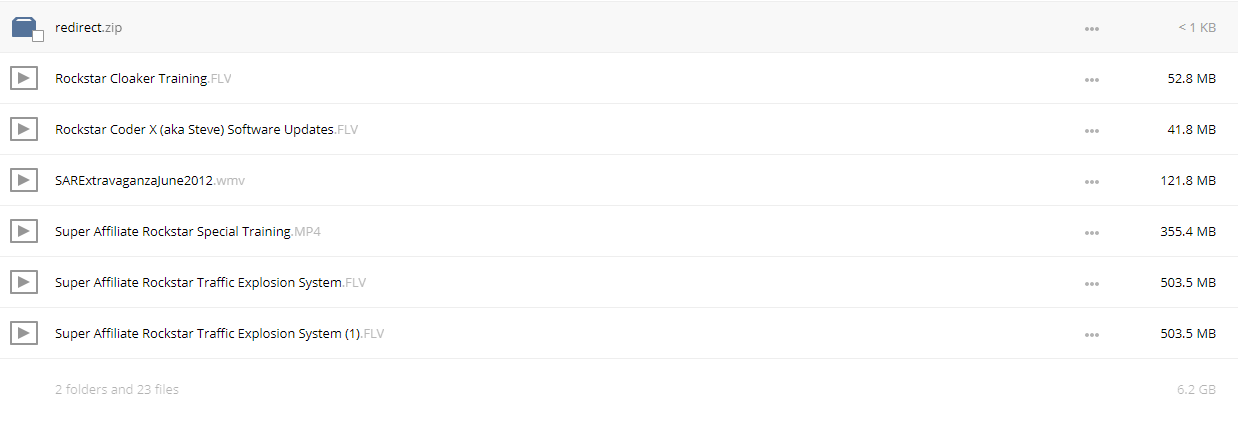This screenshot has width=1238, height=423.
Task: Click the play icon for SARExtravaganzaJune2012.wmv
Action: (24, 180)
